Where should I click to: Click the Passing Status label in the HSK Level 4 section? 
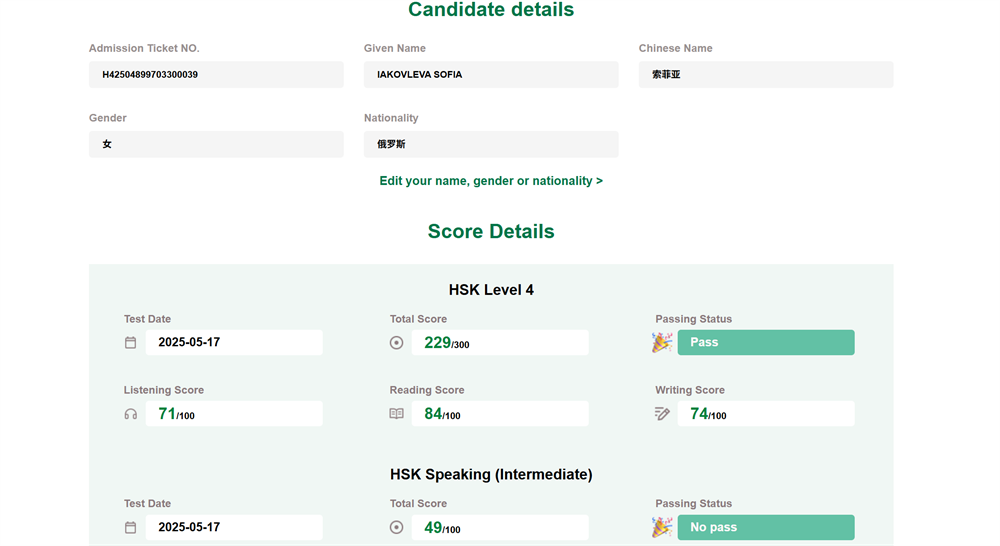point(694,319)
